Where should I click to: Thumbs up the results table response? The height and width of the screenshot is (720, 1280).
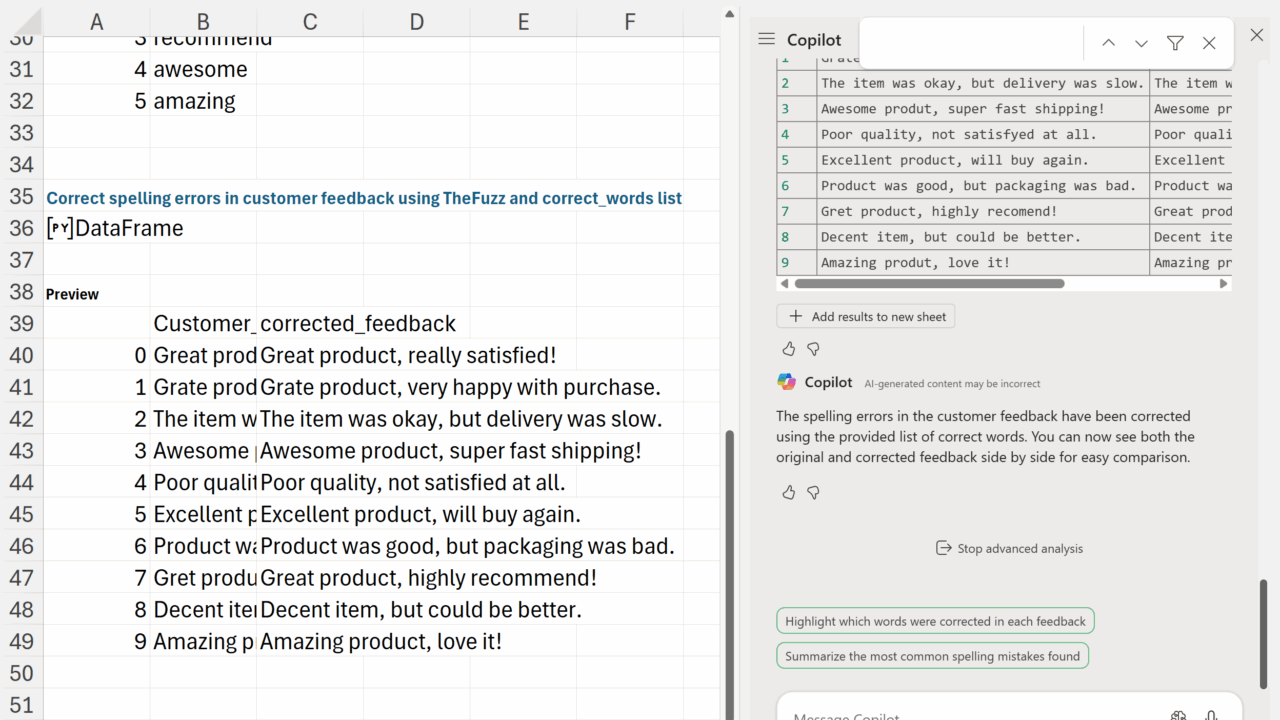tap(789, 349)
